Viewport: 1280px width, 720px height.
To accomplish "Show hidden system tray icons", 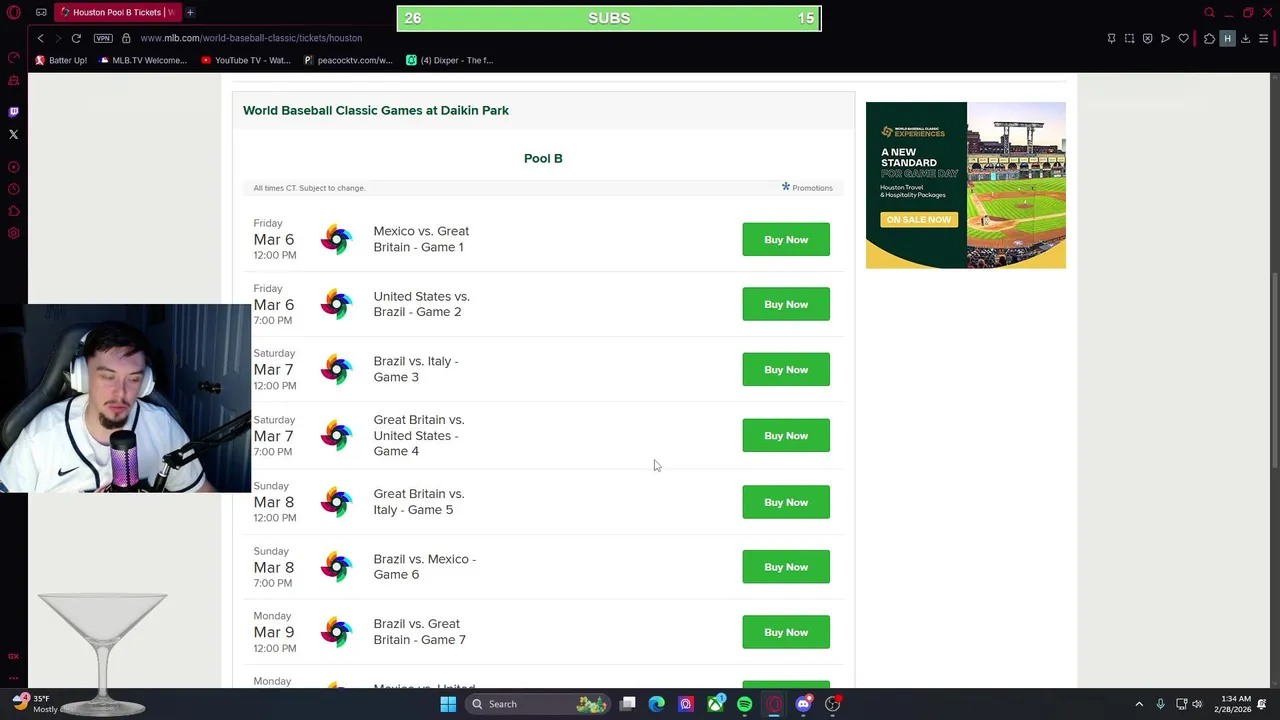I will tap(1139, 704).
